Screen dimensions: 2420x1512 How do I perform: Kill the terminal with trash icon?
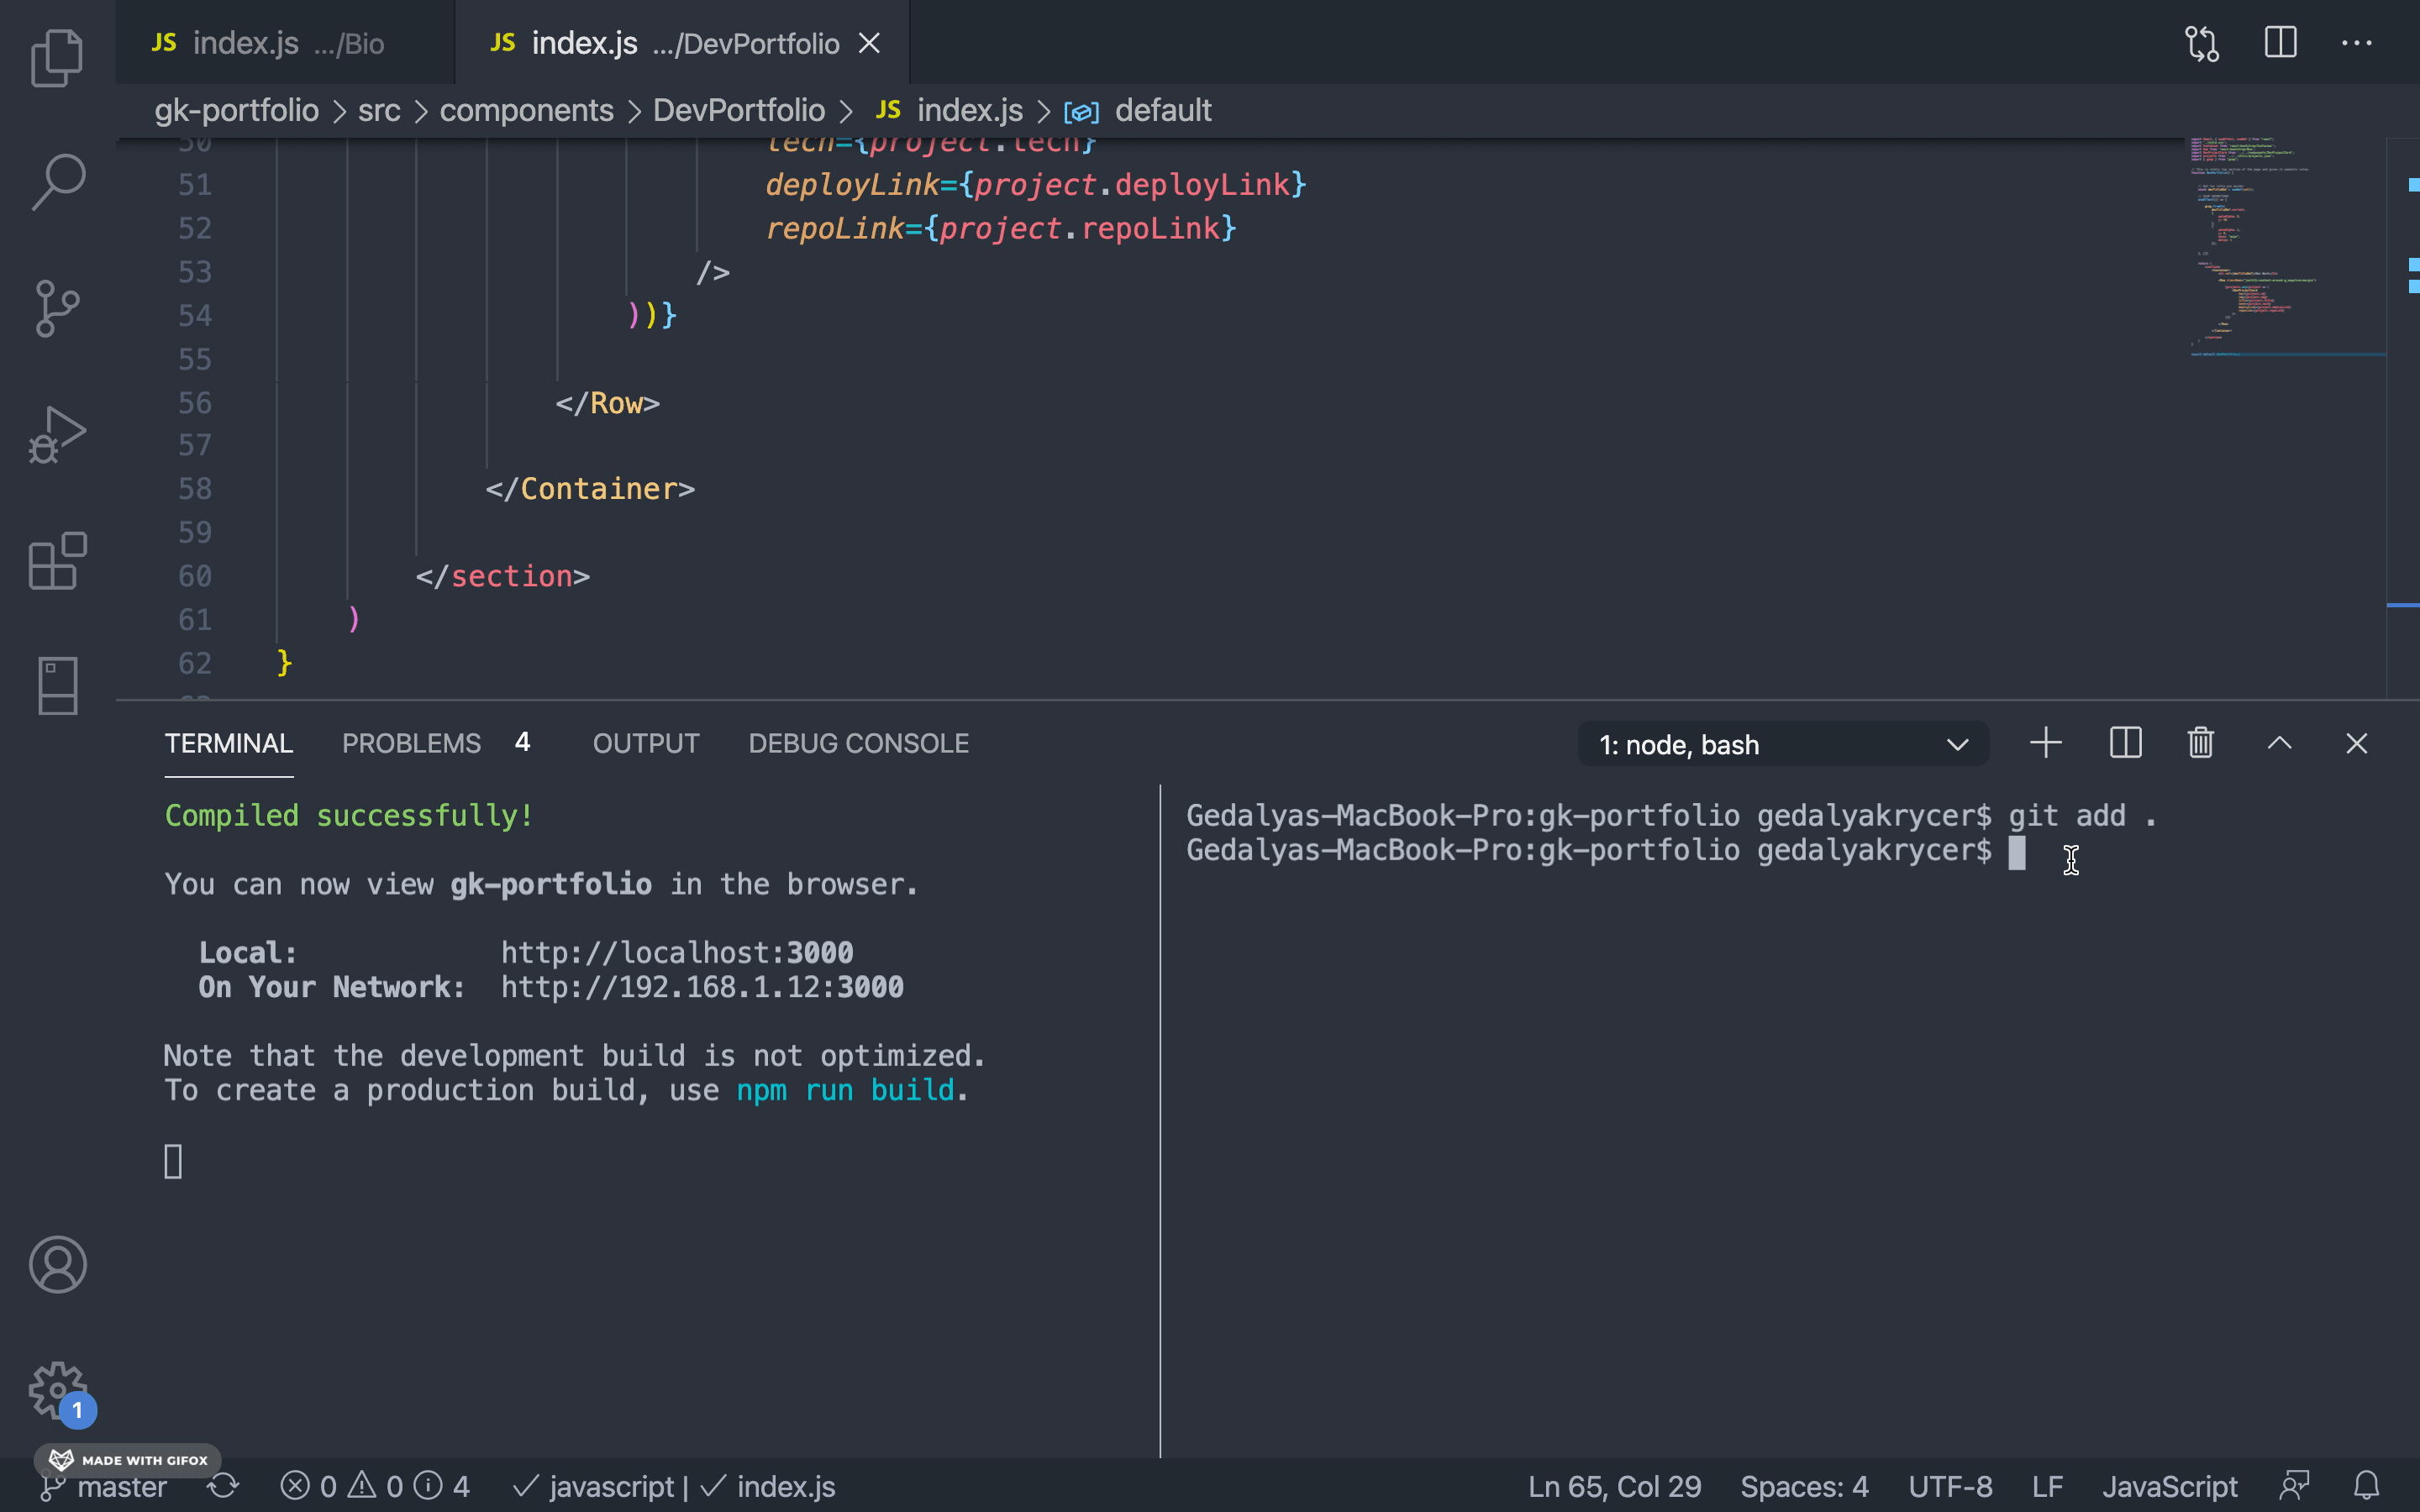click(2201, 743)
